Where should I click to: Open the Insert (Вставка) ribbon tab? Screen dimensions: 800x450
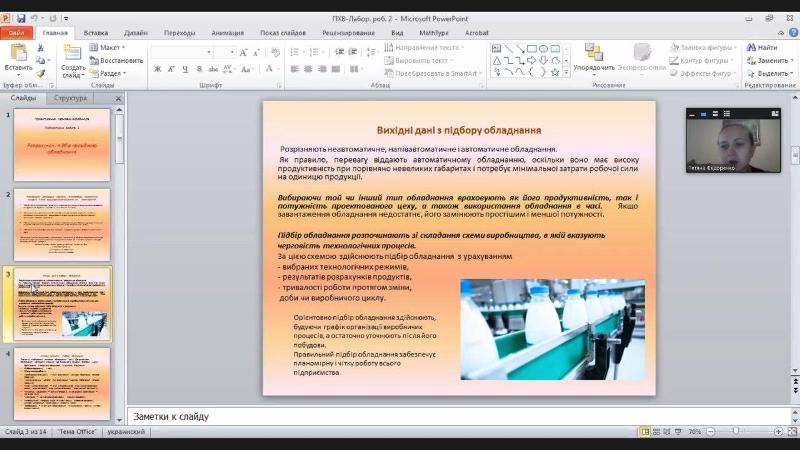pos(96,32)
